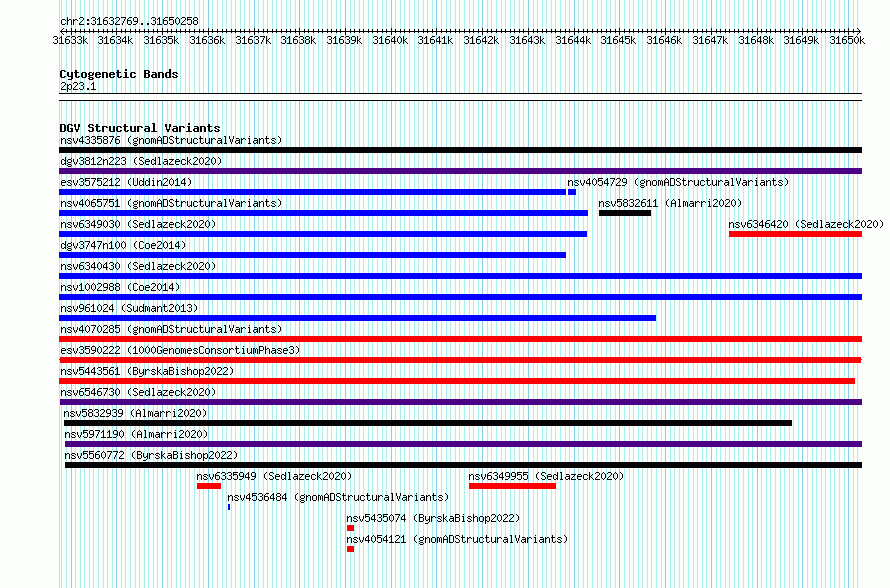Select esv3590222 1000GenomesConsortiumPhase3 label
Viewport: 890px width, 588px height.
[180, 350]
